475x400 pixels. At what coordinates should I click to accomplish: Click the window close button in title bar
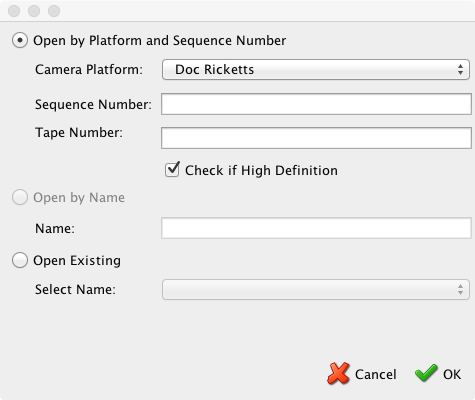pyautogui.click(x=14, y=11)
